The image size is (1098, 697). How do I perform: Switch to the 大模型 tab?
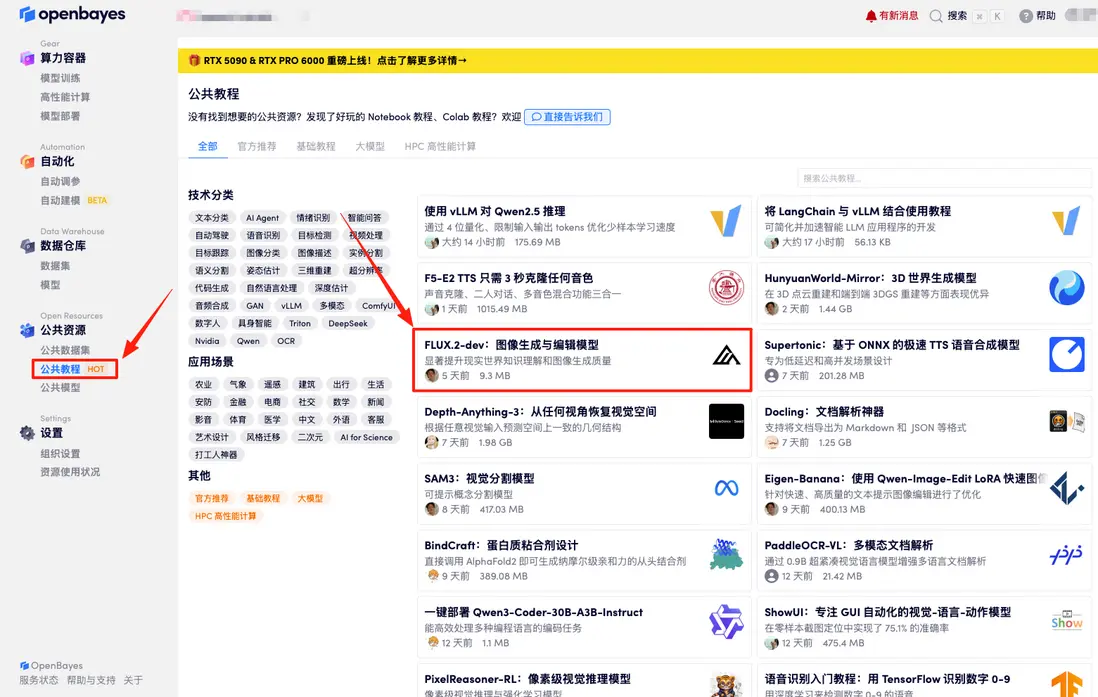370,146
